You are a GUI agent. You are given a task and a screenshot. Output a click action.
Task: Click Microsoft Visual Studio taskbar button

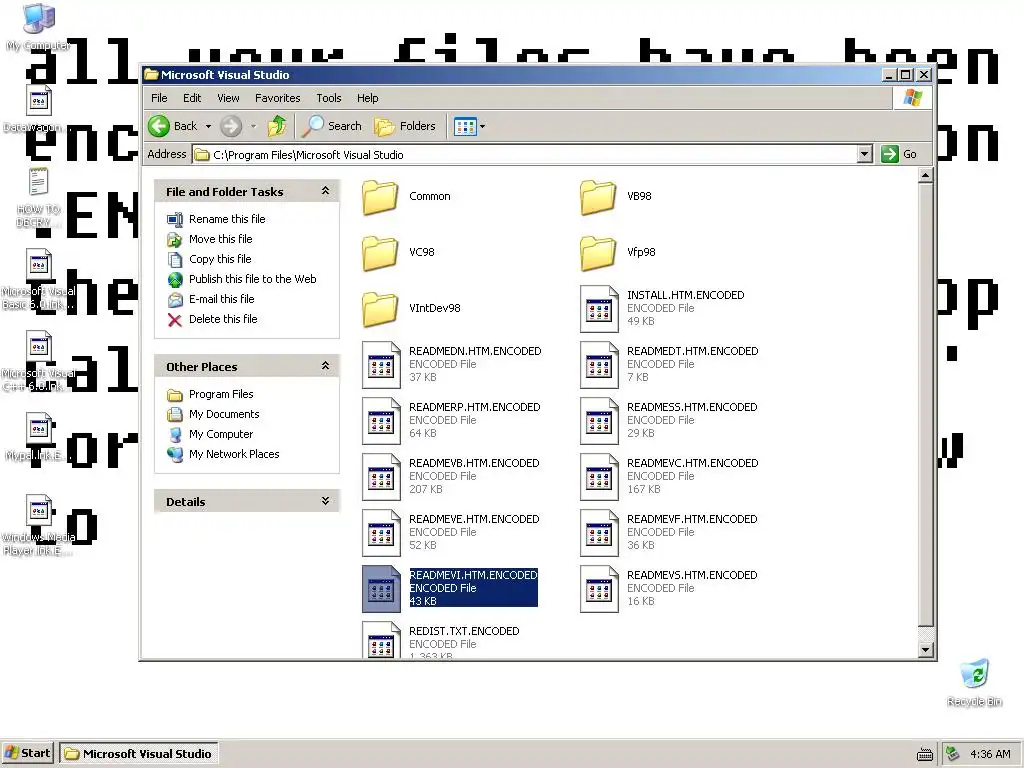(x=138, y=754)
